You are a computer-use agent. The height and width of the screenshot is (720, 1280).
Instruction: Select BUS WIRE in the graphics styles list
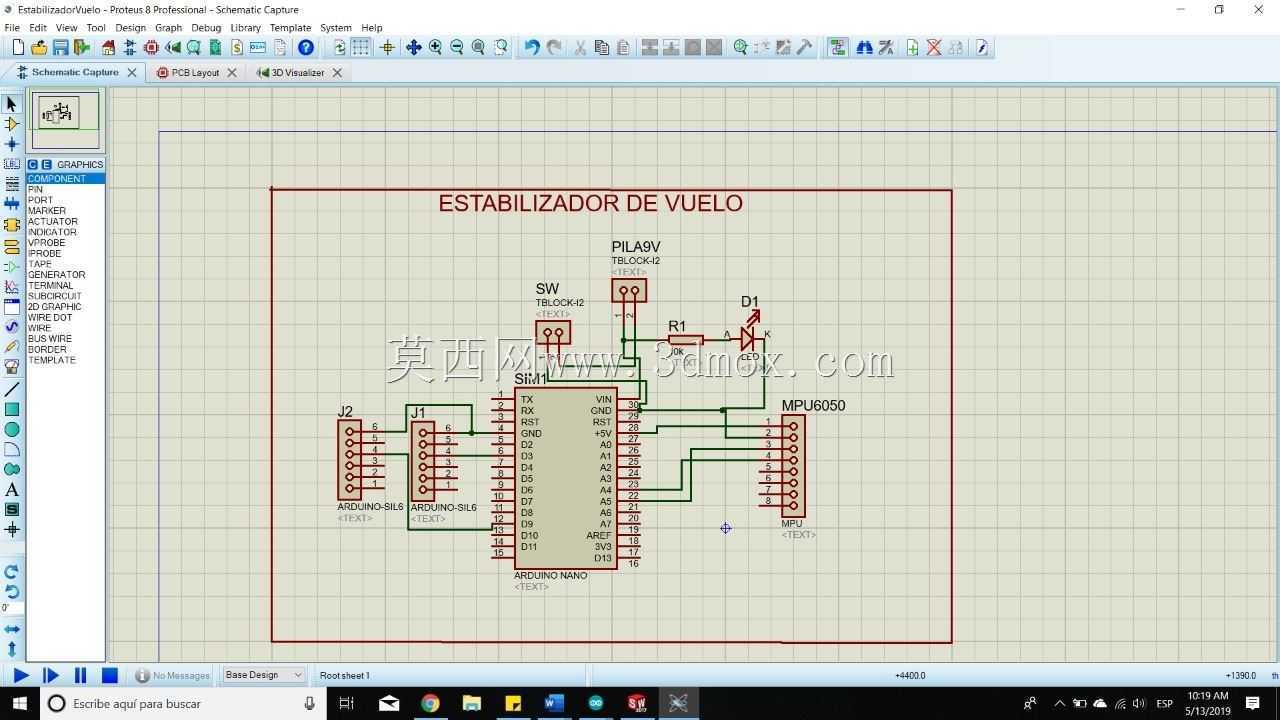[x=65, y=339]
